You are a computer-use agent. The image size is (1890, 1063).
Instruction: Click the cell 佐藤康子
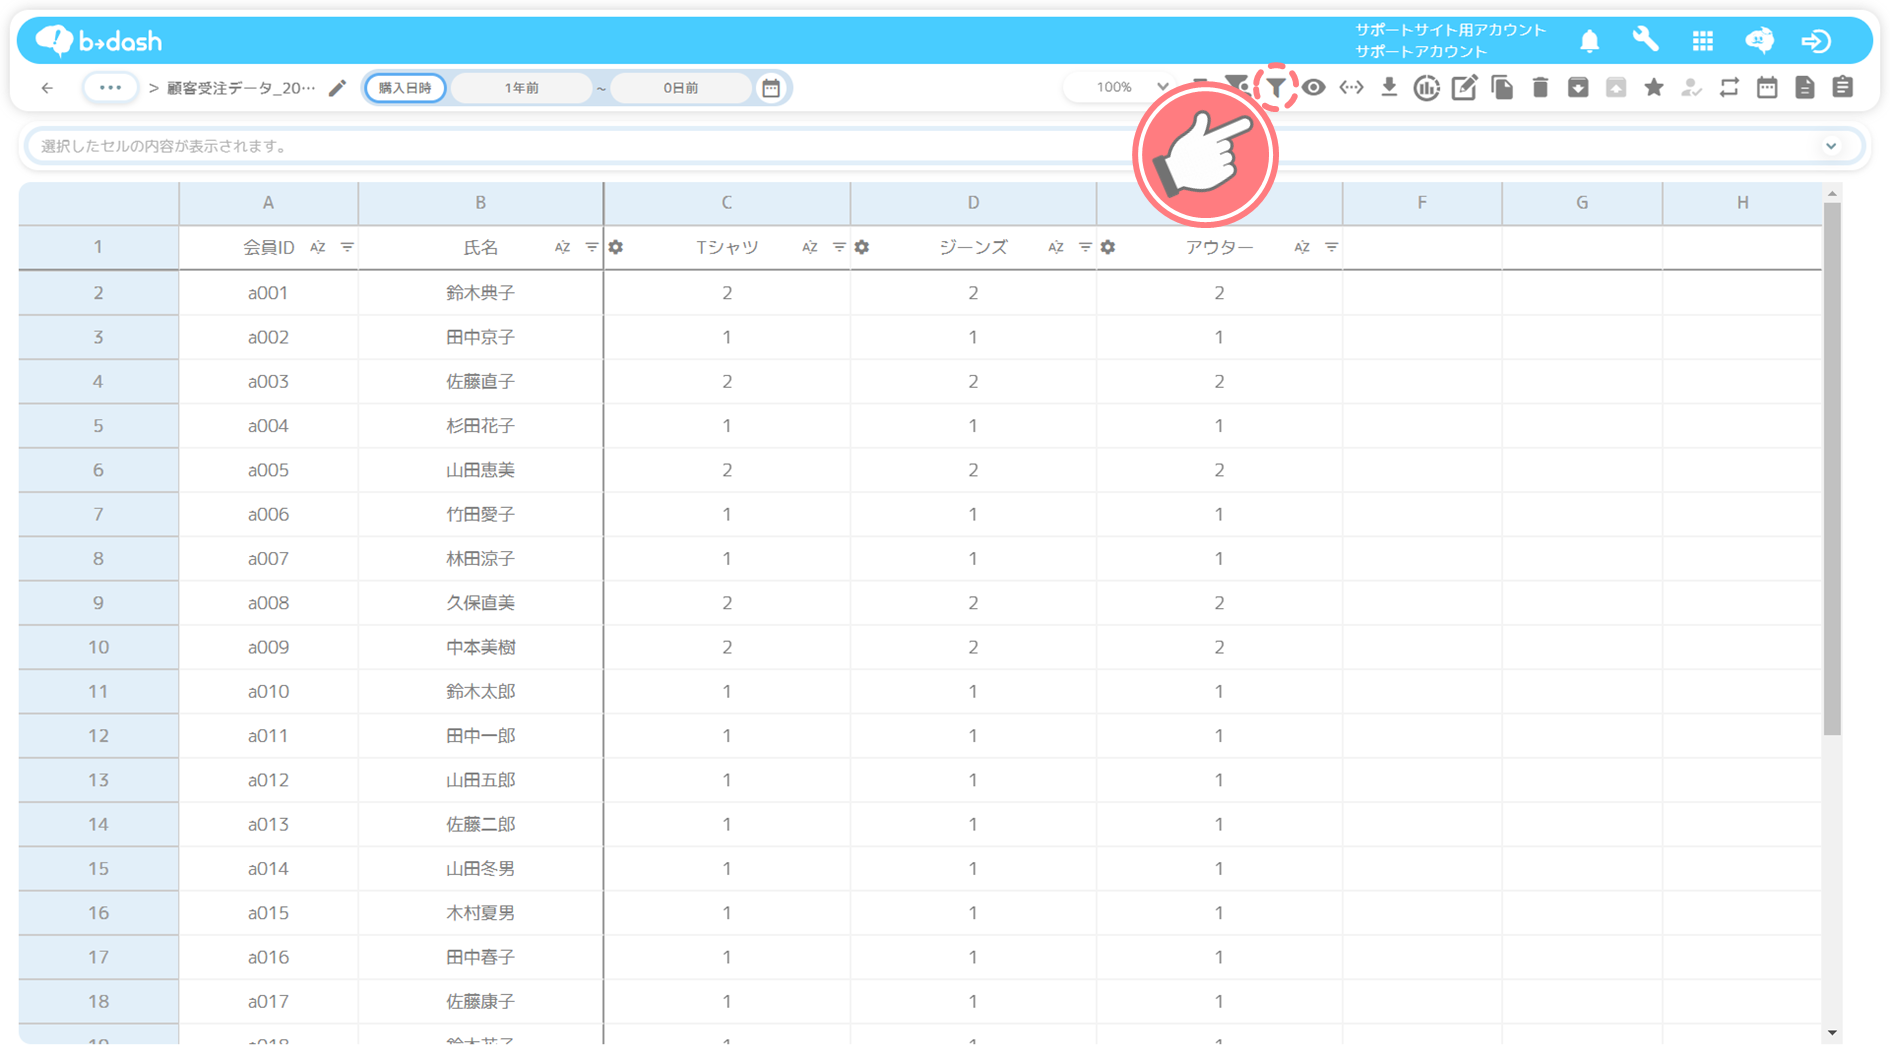coord(480,1001)
